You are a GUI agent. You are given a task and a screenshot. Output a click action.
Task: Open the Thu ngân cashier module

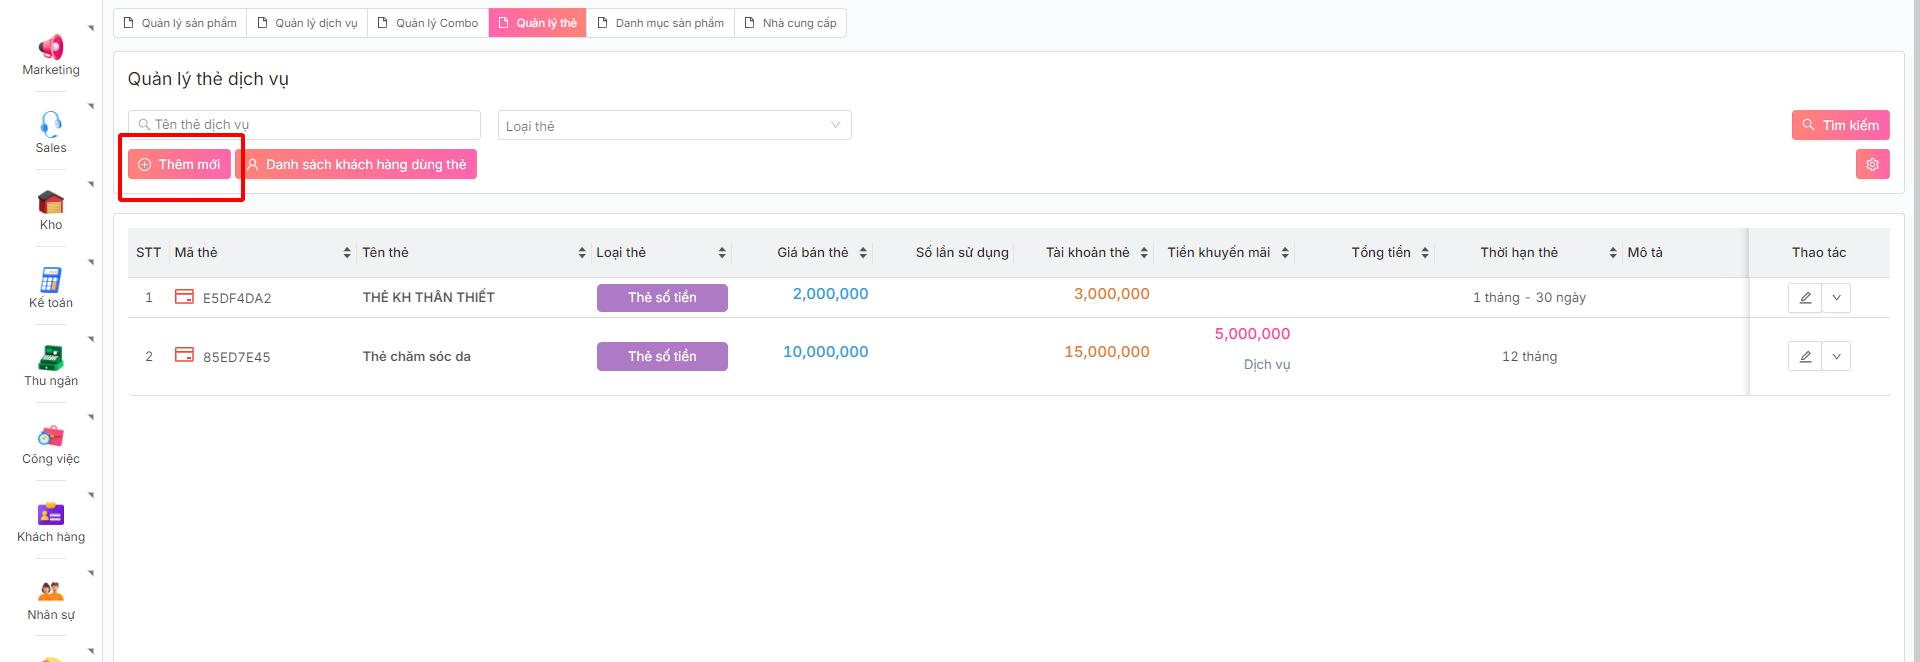(x=51, y=365)
